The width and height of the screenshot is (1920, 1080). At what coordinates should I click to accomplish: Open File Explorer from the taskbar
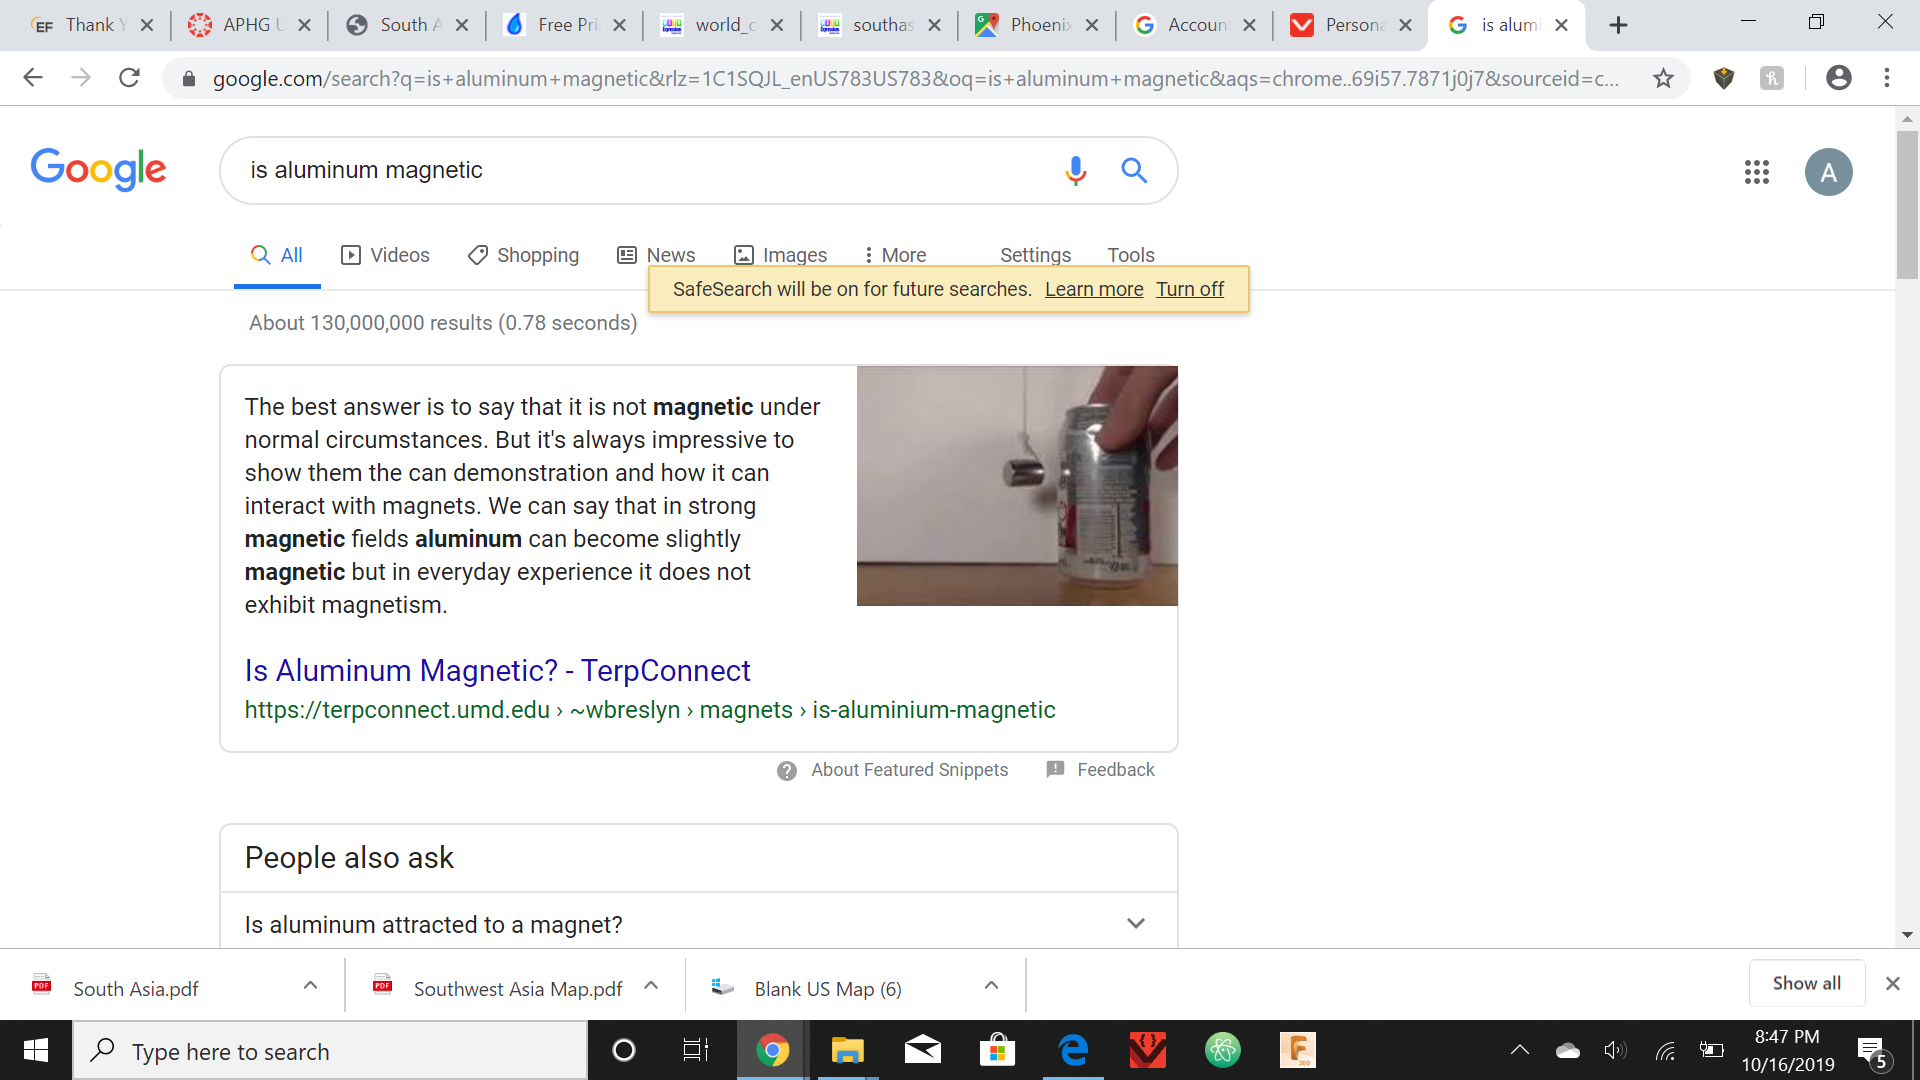click(x=847, y=1050)
